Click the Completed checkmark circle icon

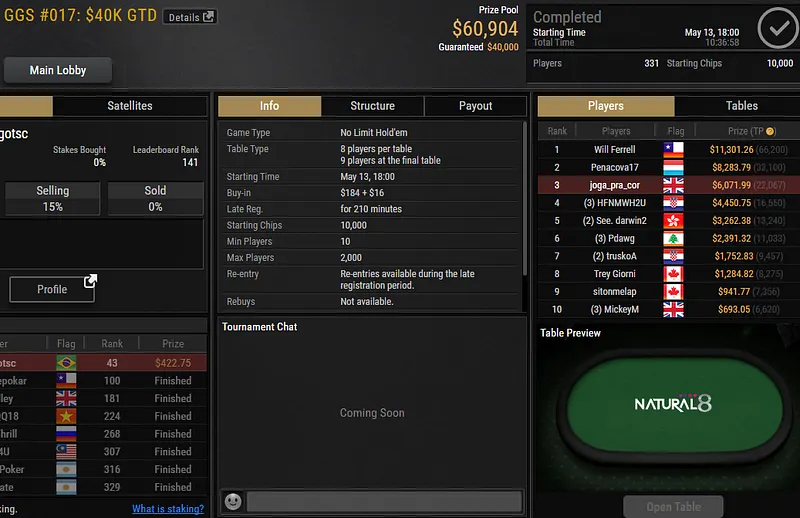[x=778, y=28]
